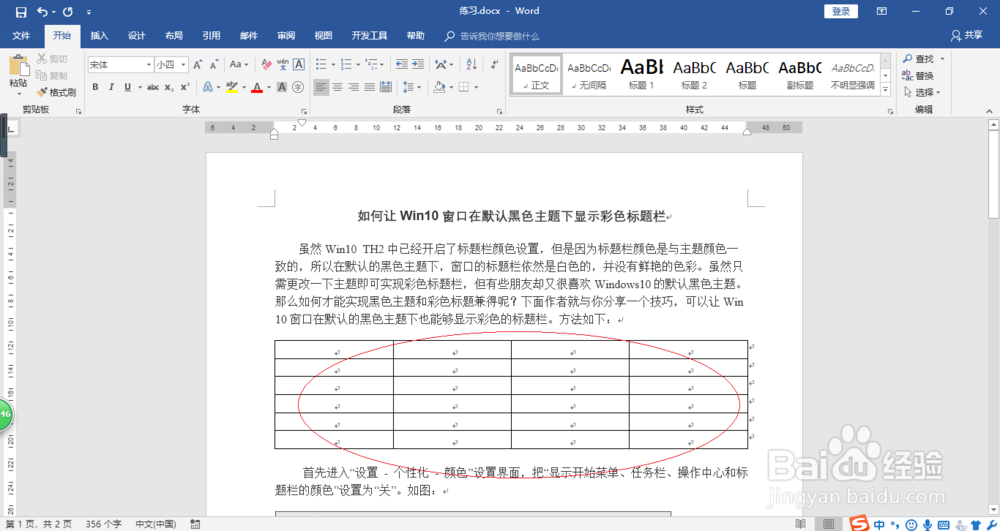Open the change case (Aa) dropdown
The width and height of the screenshot is (1000, 531).
(x=239, y=64)
